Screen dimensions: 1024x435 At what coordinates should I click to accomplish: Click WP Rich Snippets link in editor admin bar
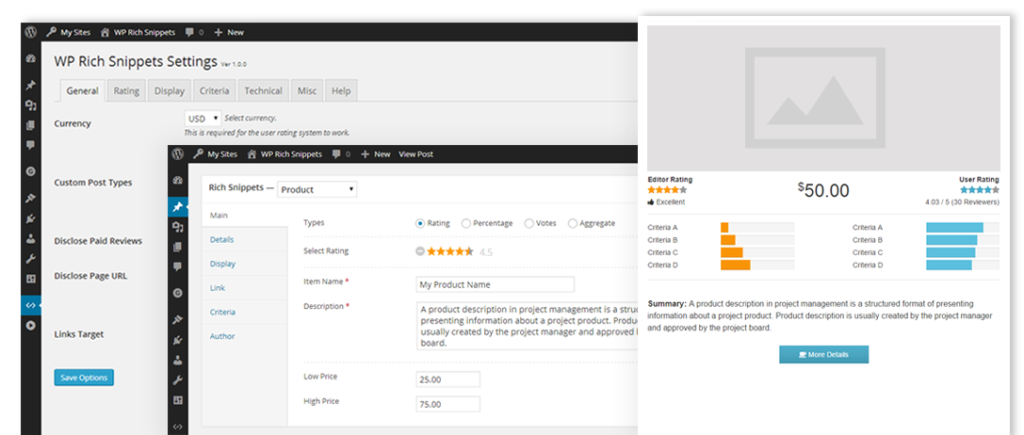(284, 154)
